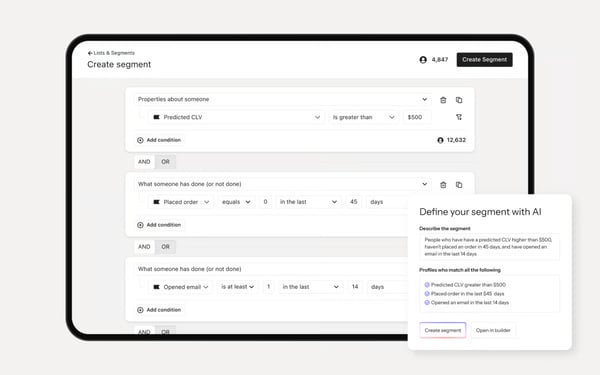Add condition to the Opened email group
Image resolution: width=600 pixels, height=375 pixels.
coord(159,310)
